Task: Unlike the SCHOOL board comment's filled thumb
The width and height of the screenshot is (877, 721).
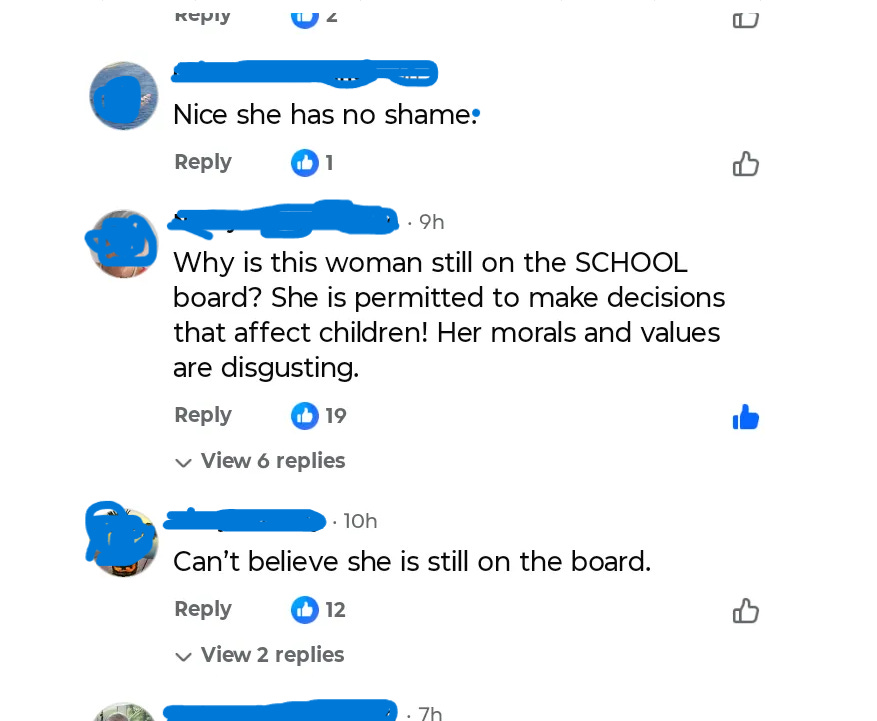Action: point(746,417)
